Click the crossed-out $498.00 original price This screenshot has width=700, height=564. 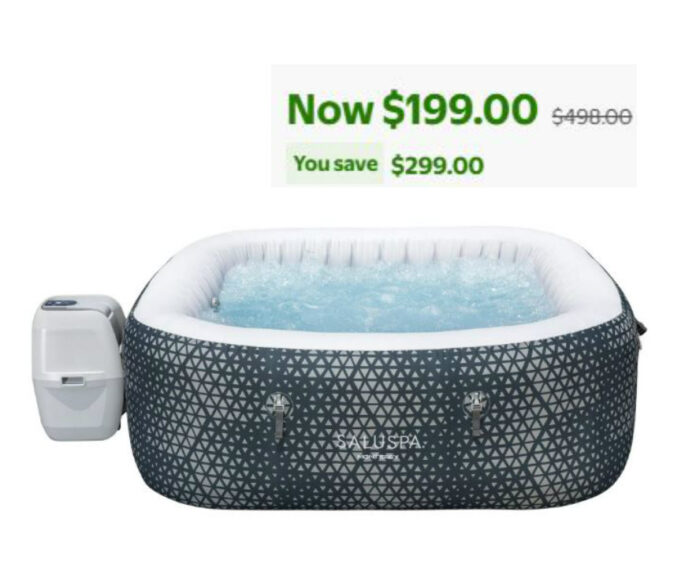click(592, 117)
